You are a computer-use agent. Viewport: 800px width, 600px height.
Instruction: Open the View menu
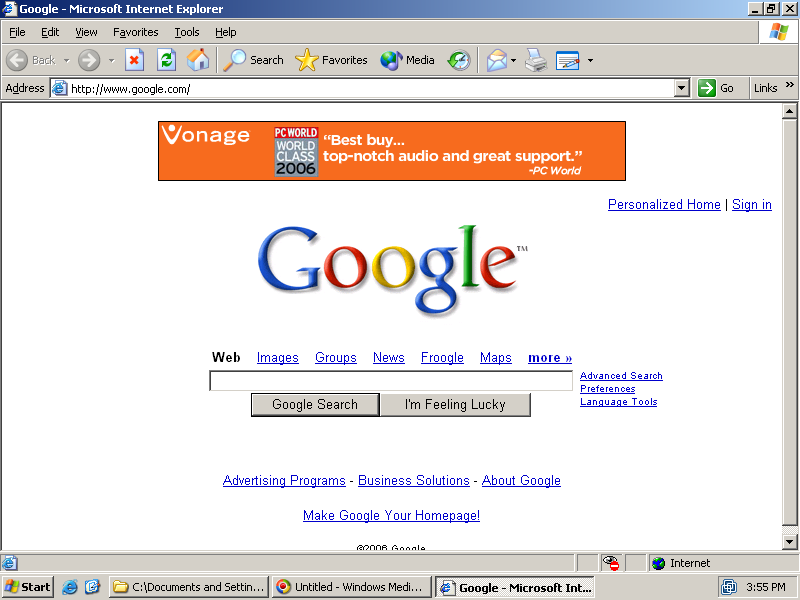pos(86,32)
